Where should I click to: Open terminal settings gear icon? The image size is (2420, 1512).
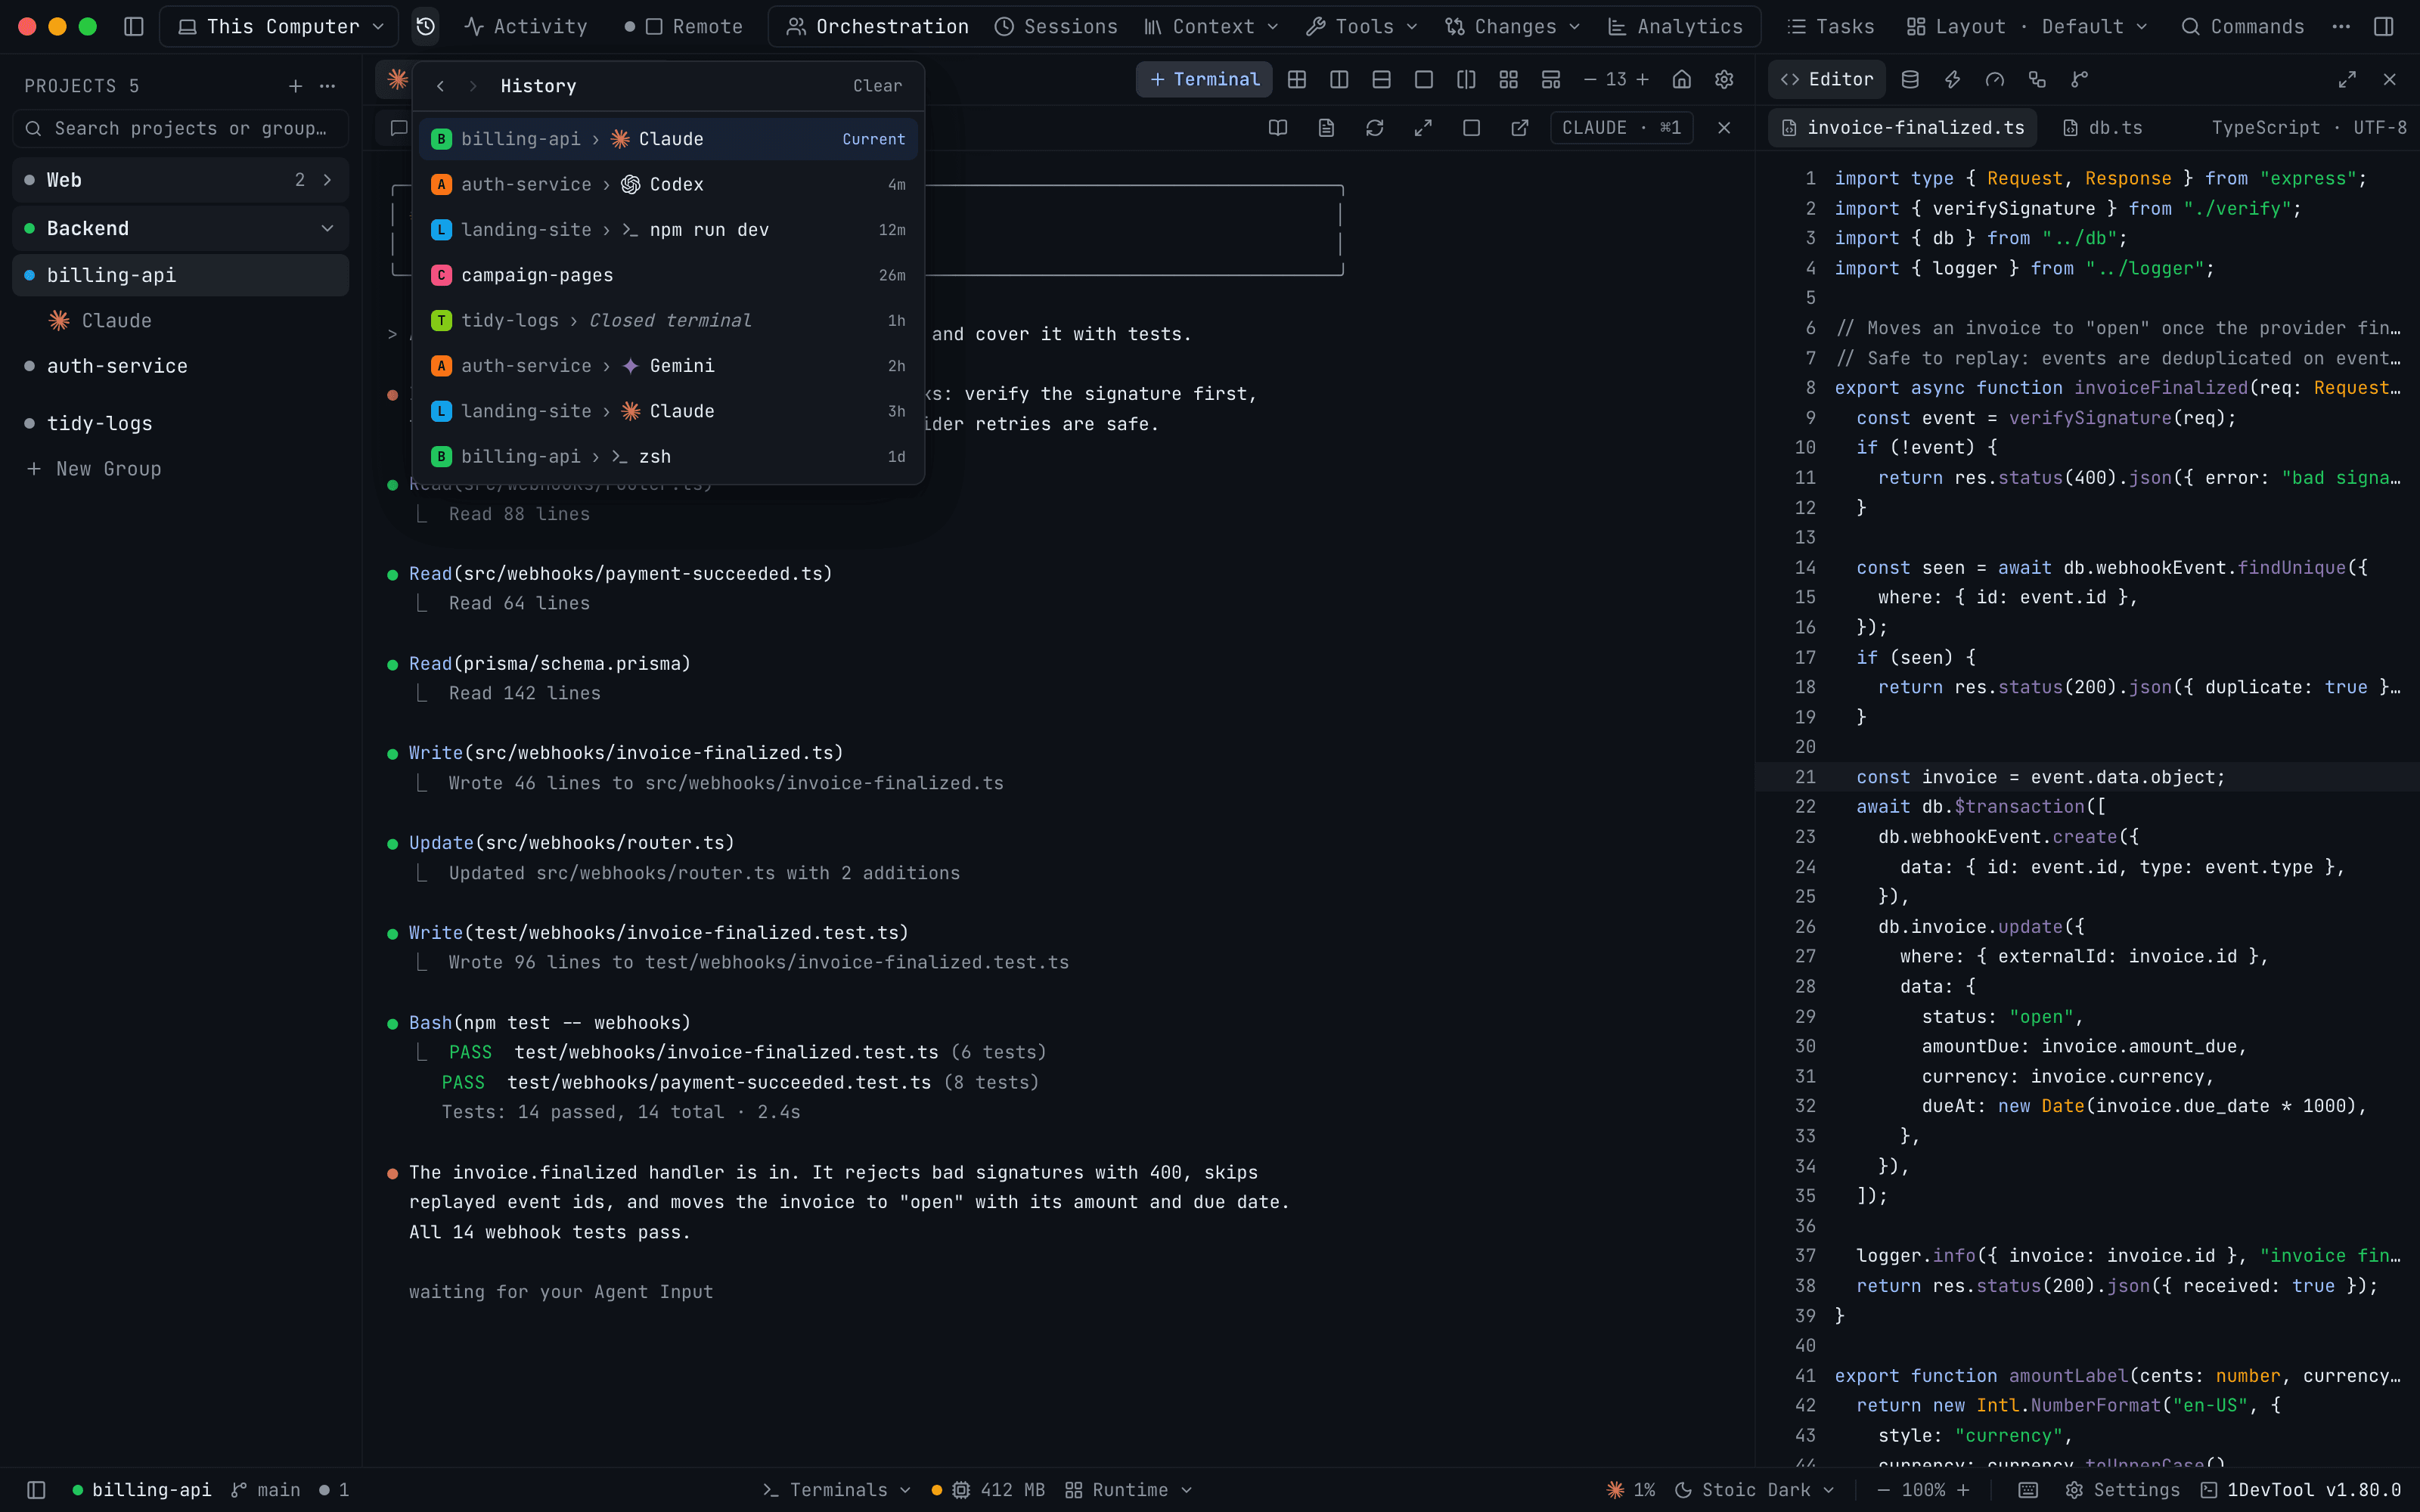[x=1724, y=79]
